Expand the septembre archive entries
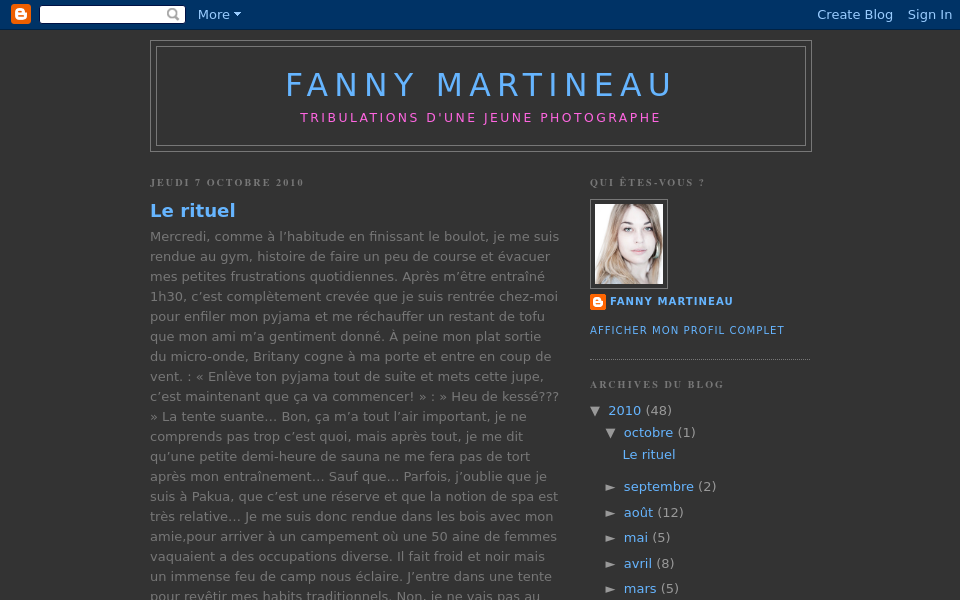This screenshot has width=960, height=600. 612,487
